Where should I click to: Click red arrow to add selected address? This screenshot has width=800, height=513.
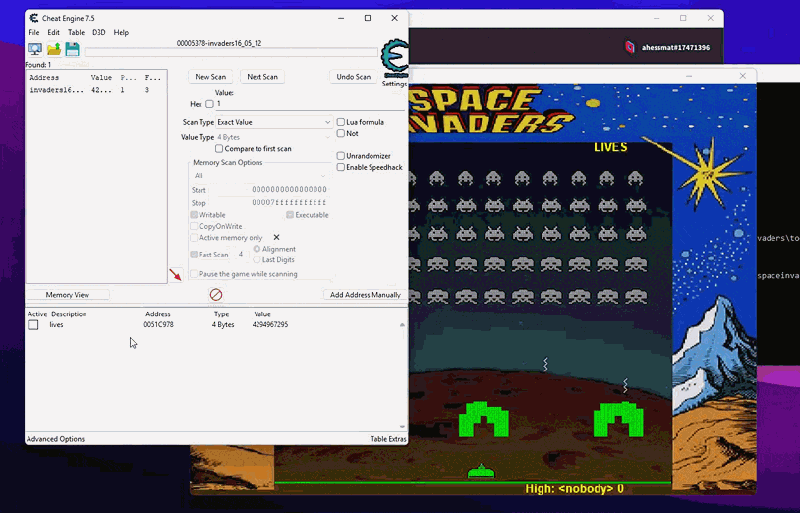coord(176,275)
